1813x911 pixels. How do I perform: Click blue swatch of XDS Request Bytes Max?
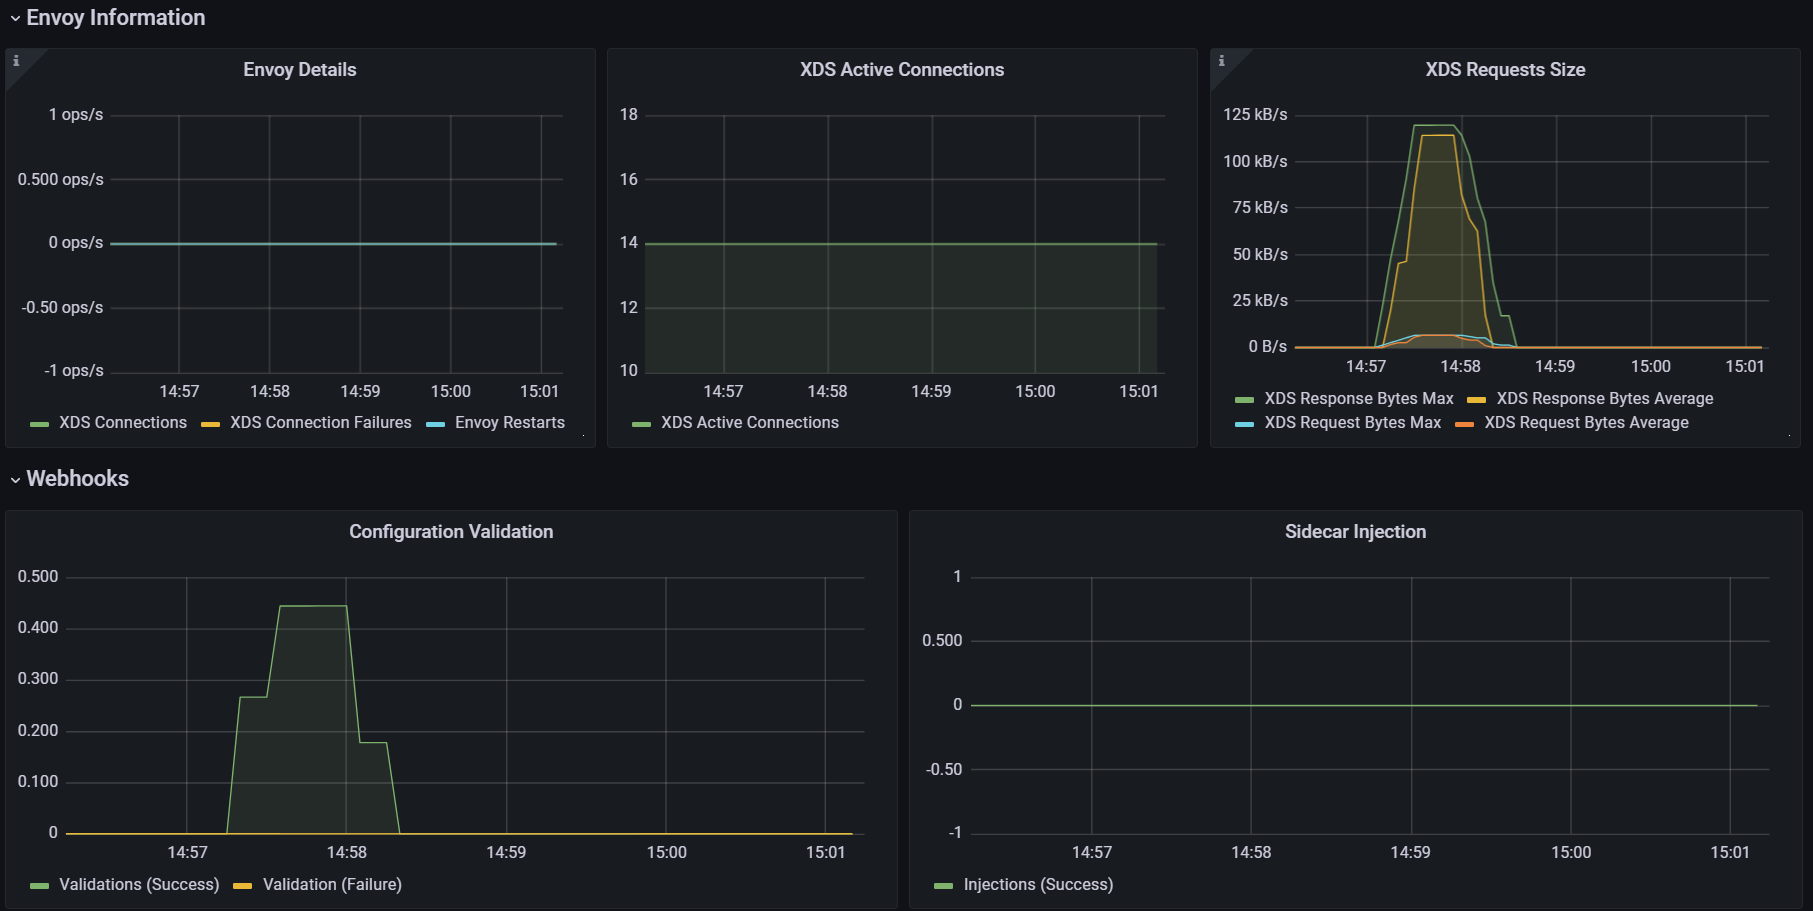click(1244, 424)
